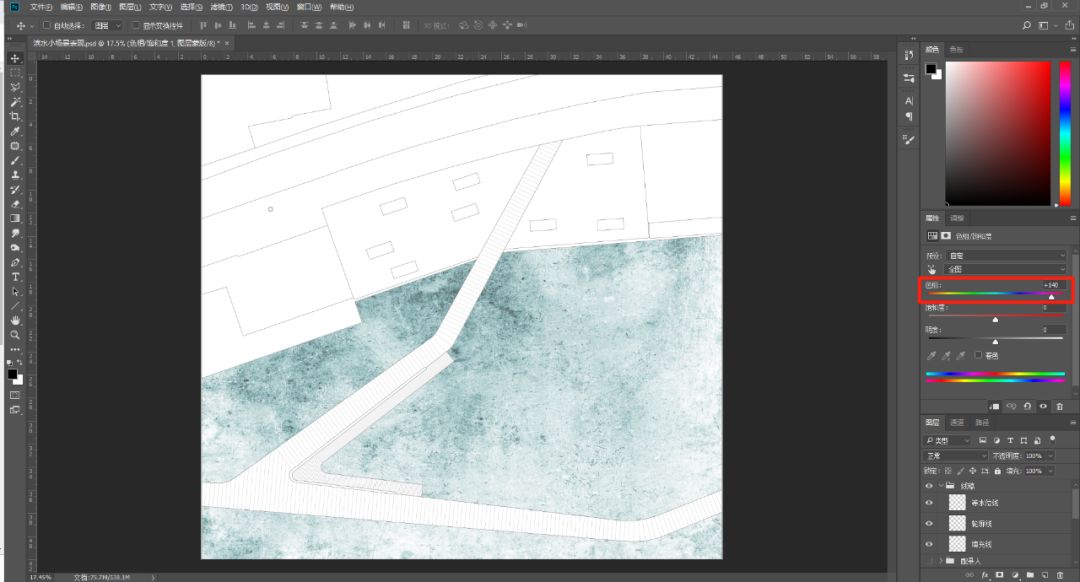Open the 文件 File menu
Screen dimensions: 1080x582
point(41,7)
